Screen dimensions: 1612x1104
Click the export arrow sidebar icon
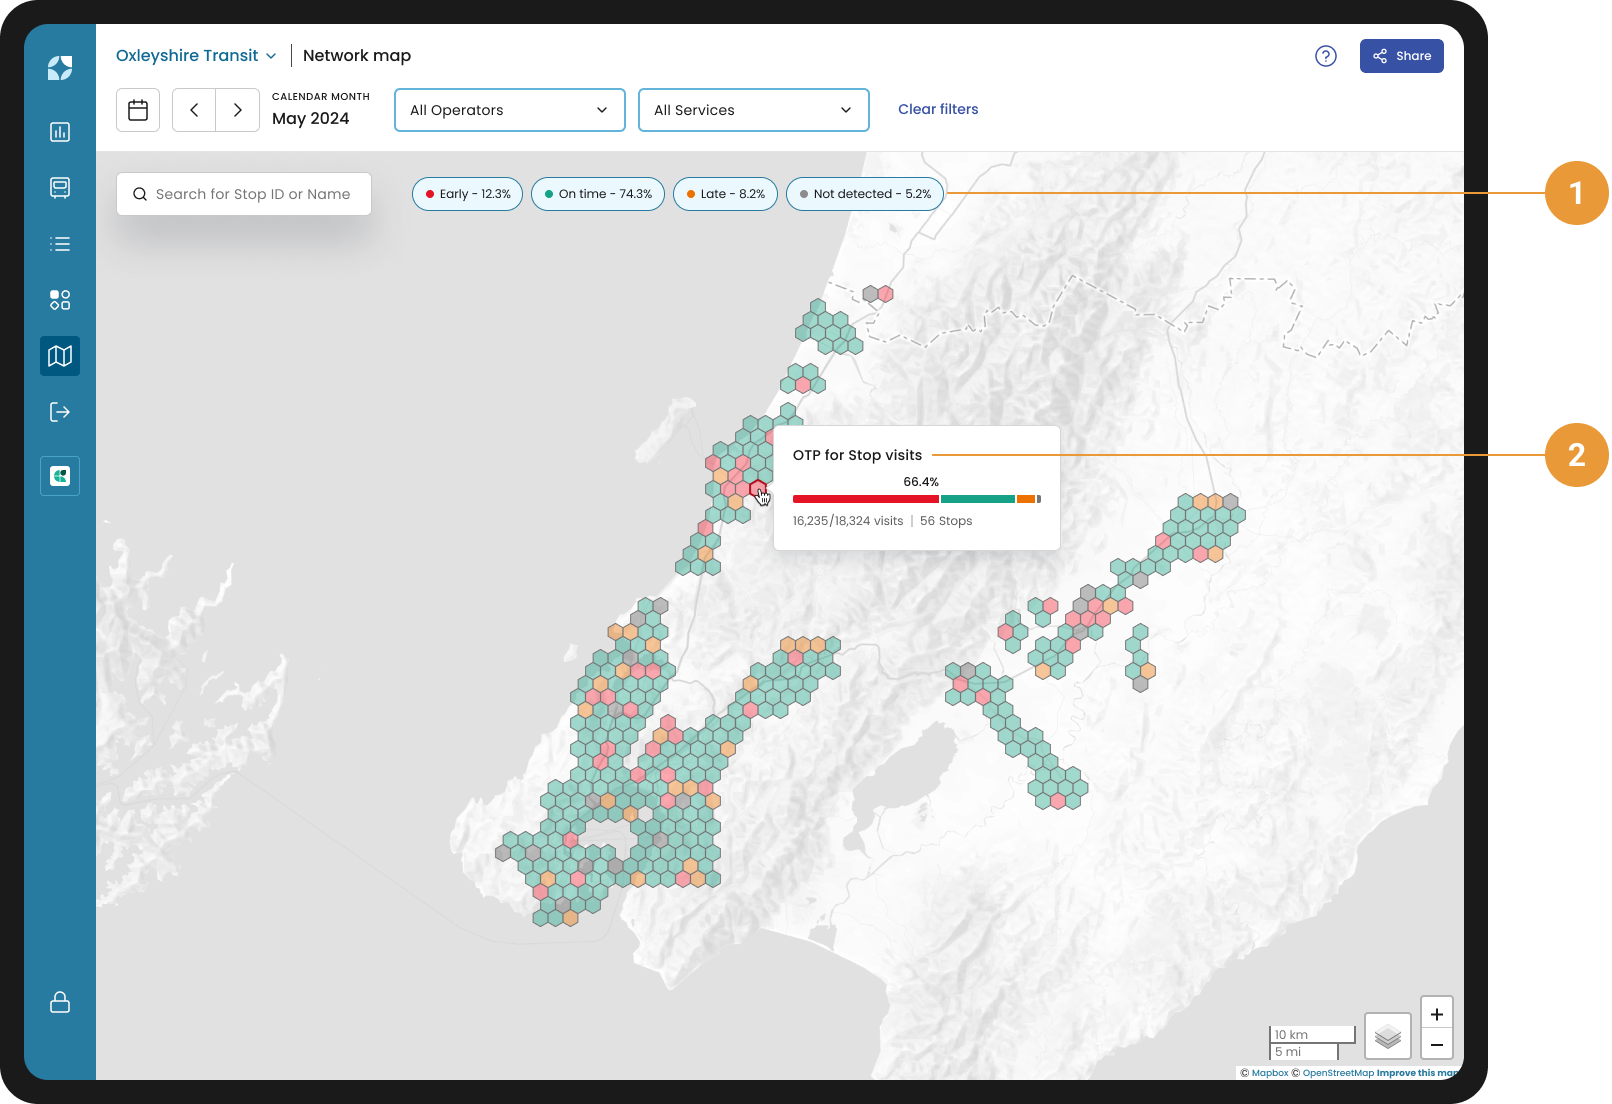(60, 412)
